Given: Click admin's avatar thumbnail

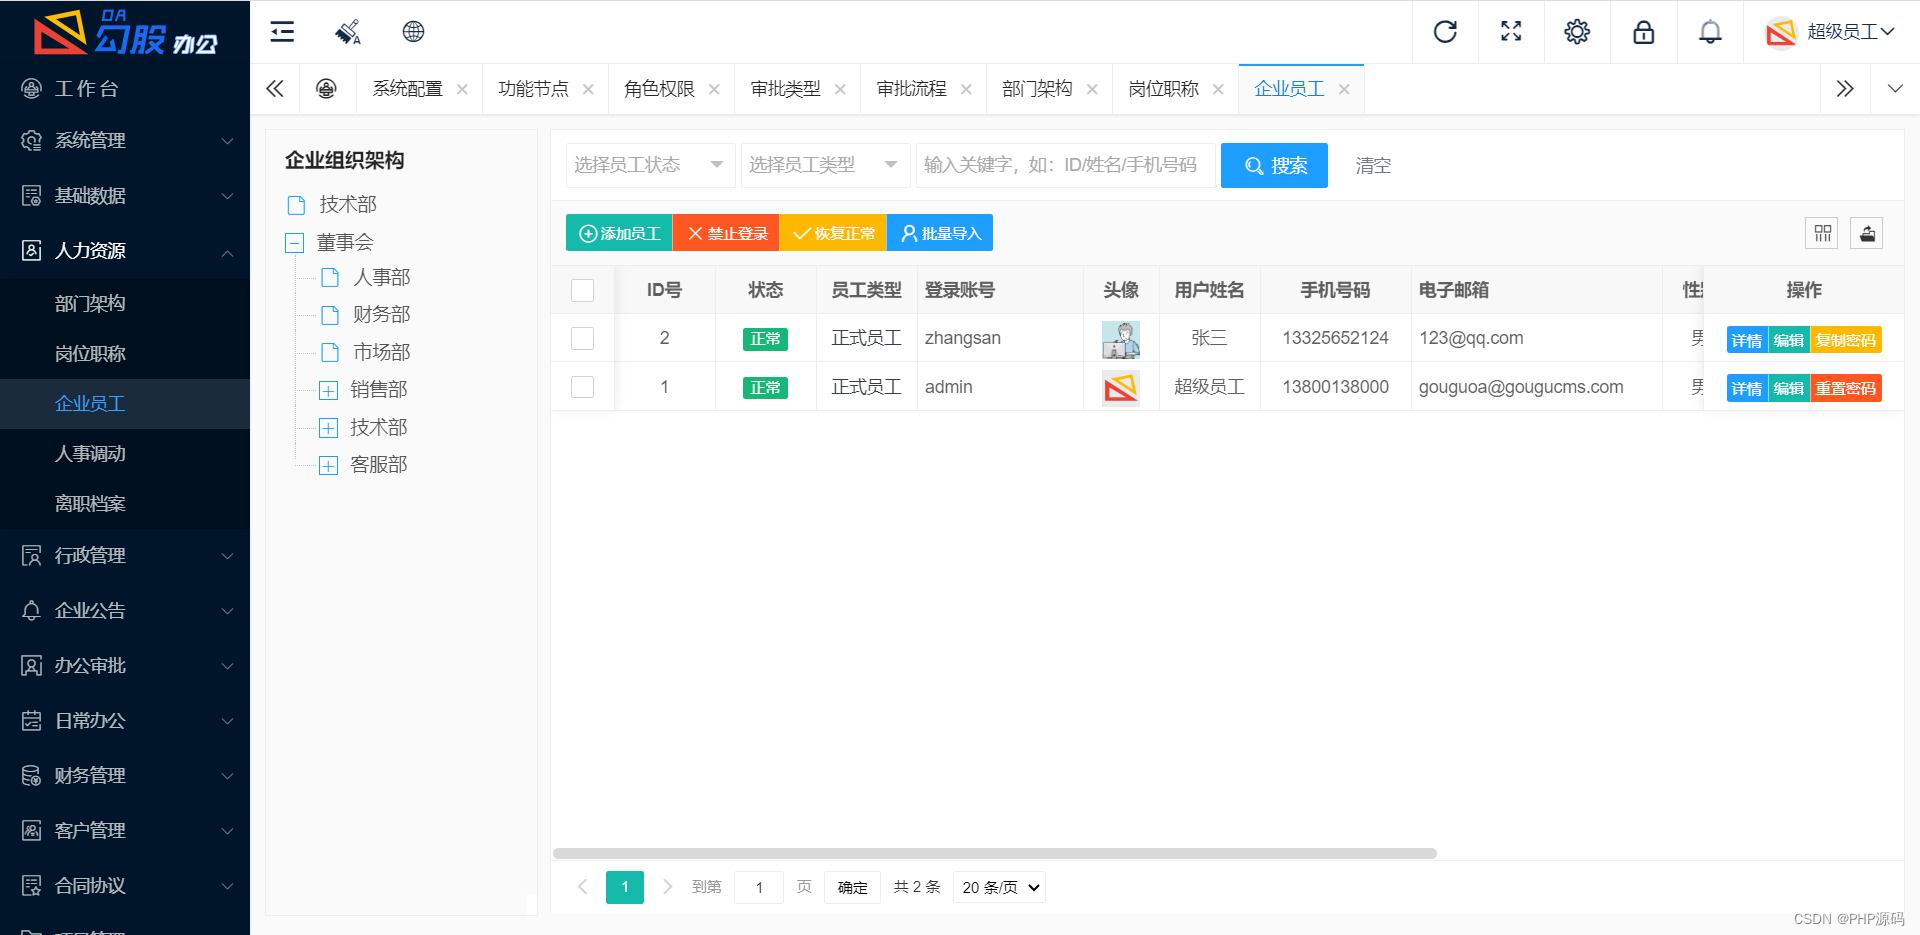Looking at the screenshot, I should point(1121,388).
